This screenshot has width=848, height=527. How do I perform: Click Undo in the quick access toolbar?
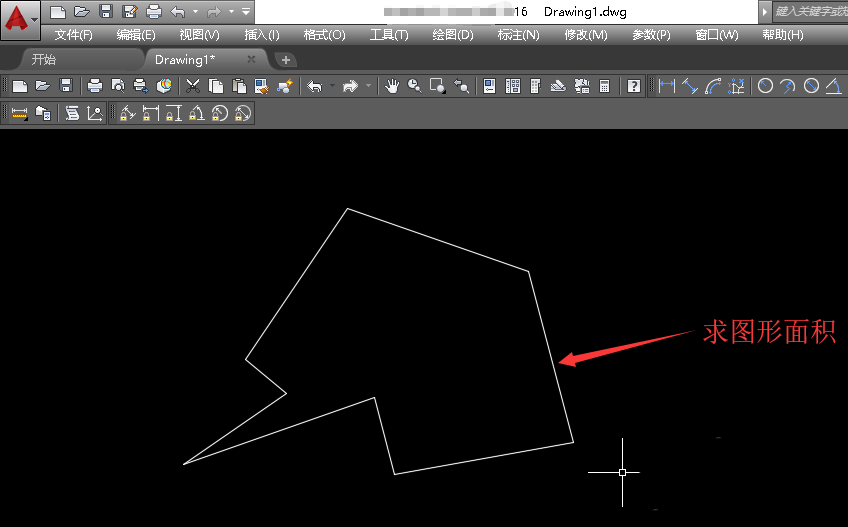(178, 11)
